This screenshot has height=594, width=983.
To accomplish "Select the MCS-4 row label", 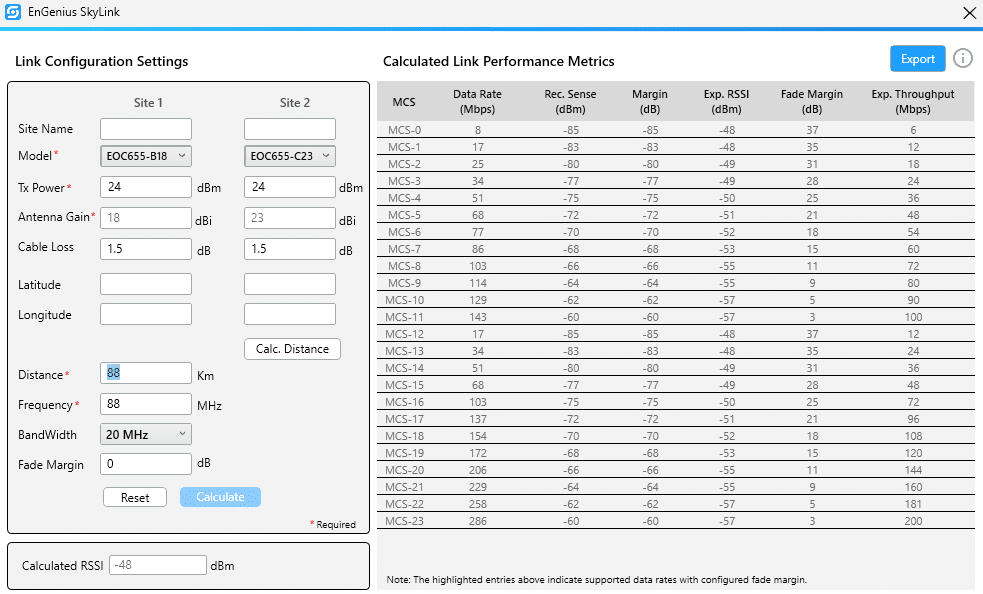I will 404,198.
